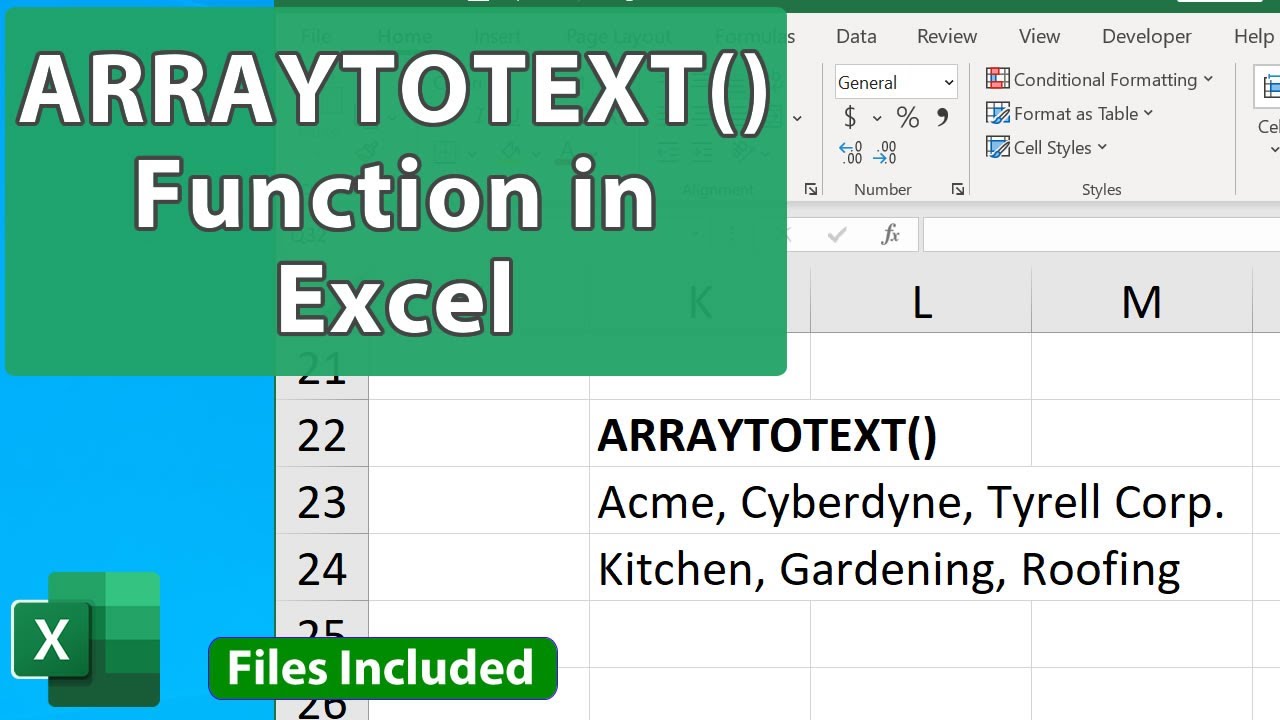1280x720 pixels.
Task: Open the View ribbon tab
Action: [1039, 36]
